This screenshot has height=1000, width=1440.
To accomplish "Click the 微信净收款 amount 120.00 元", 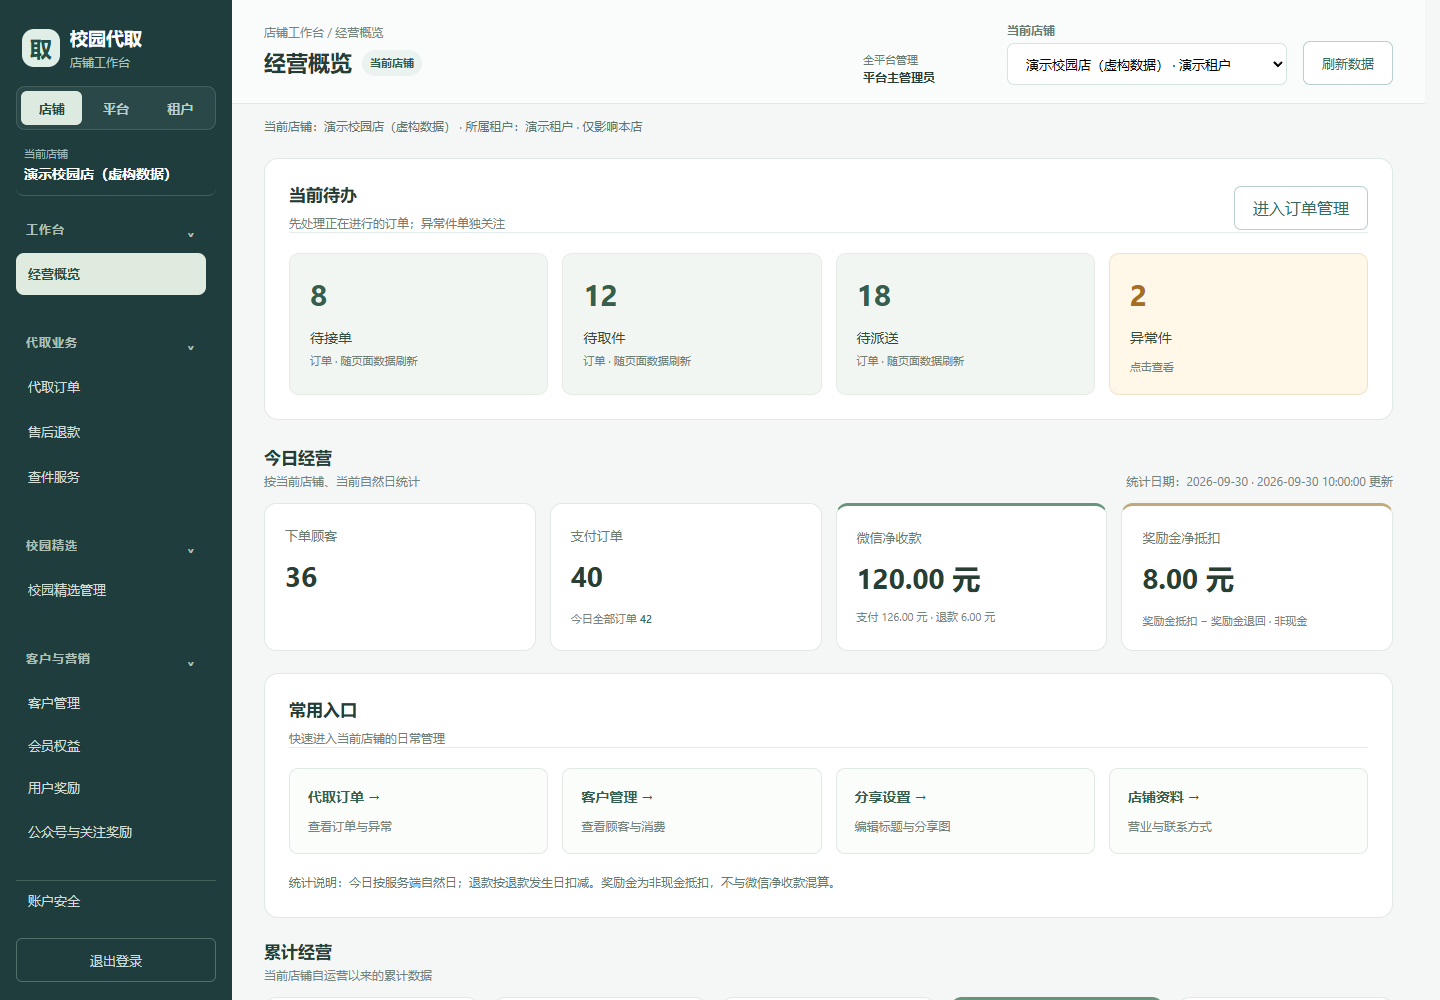I will (919, 579).
